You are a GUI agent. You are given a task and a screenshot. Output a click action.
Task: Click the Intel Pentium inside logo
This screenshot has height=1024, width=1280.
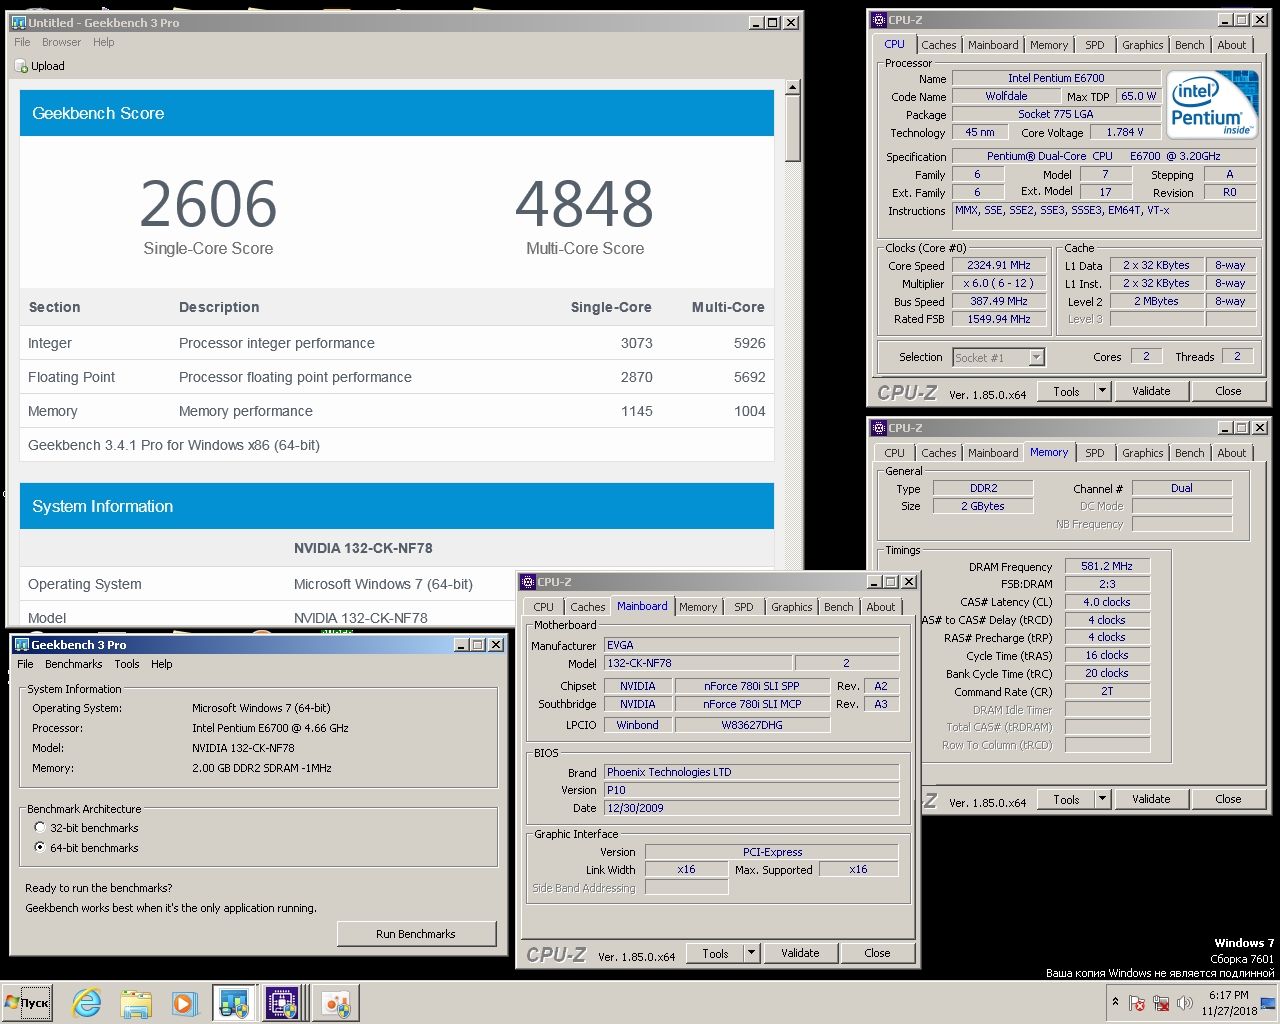pos(1211,104)
